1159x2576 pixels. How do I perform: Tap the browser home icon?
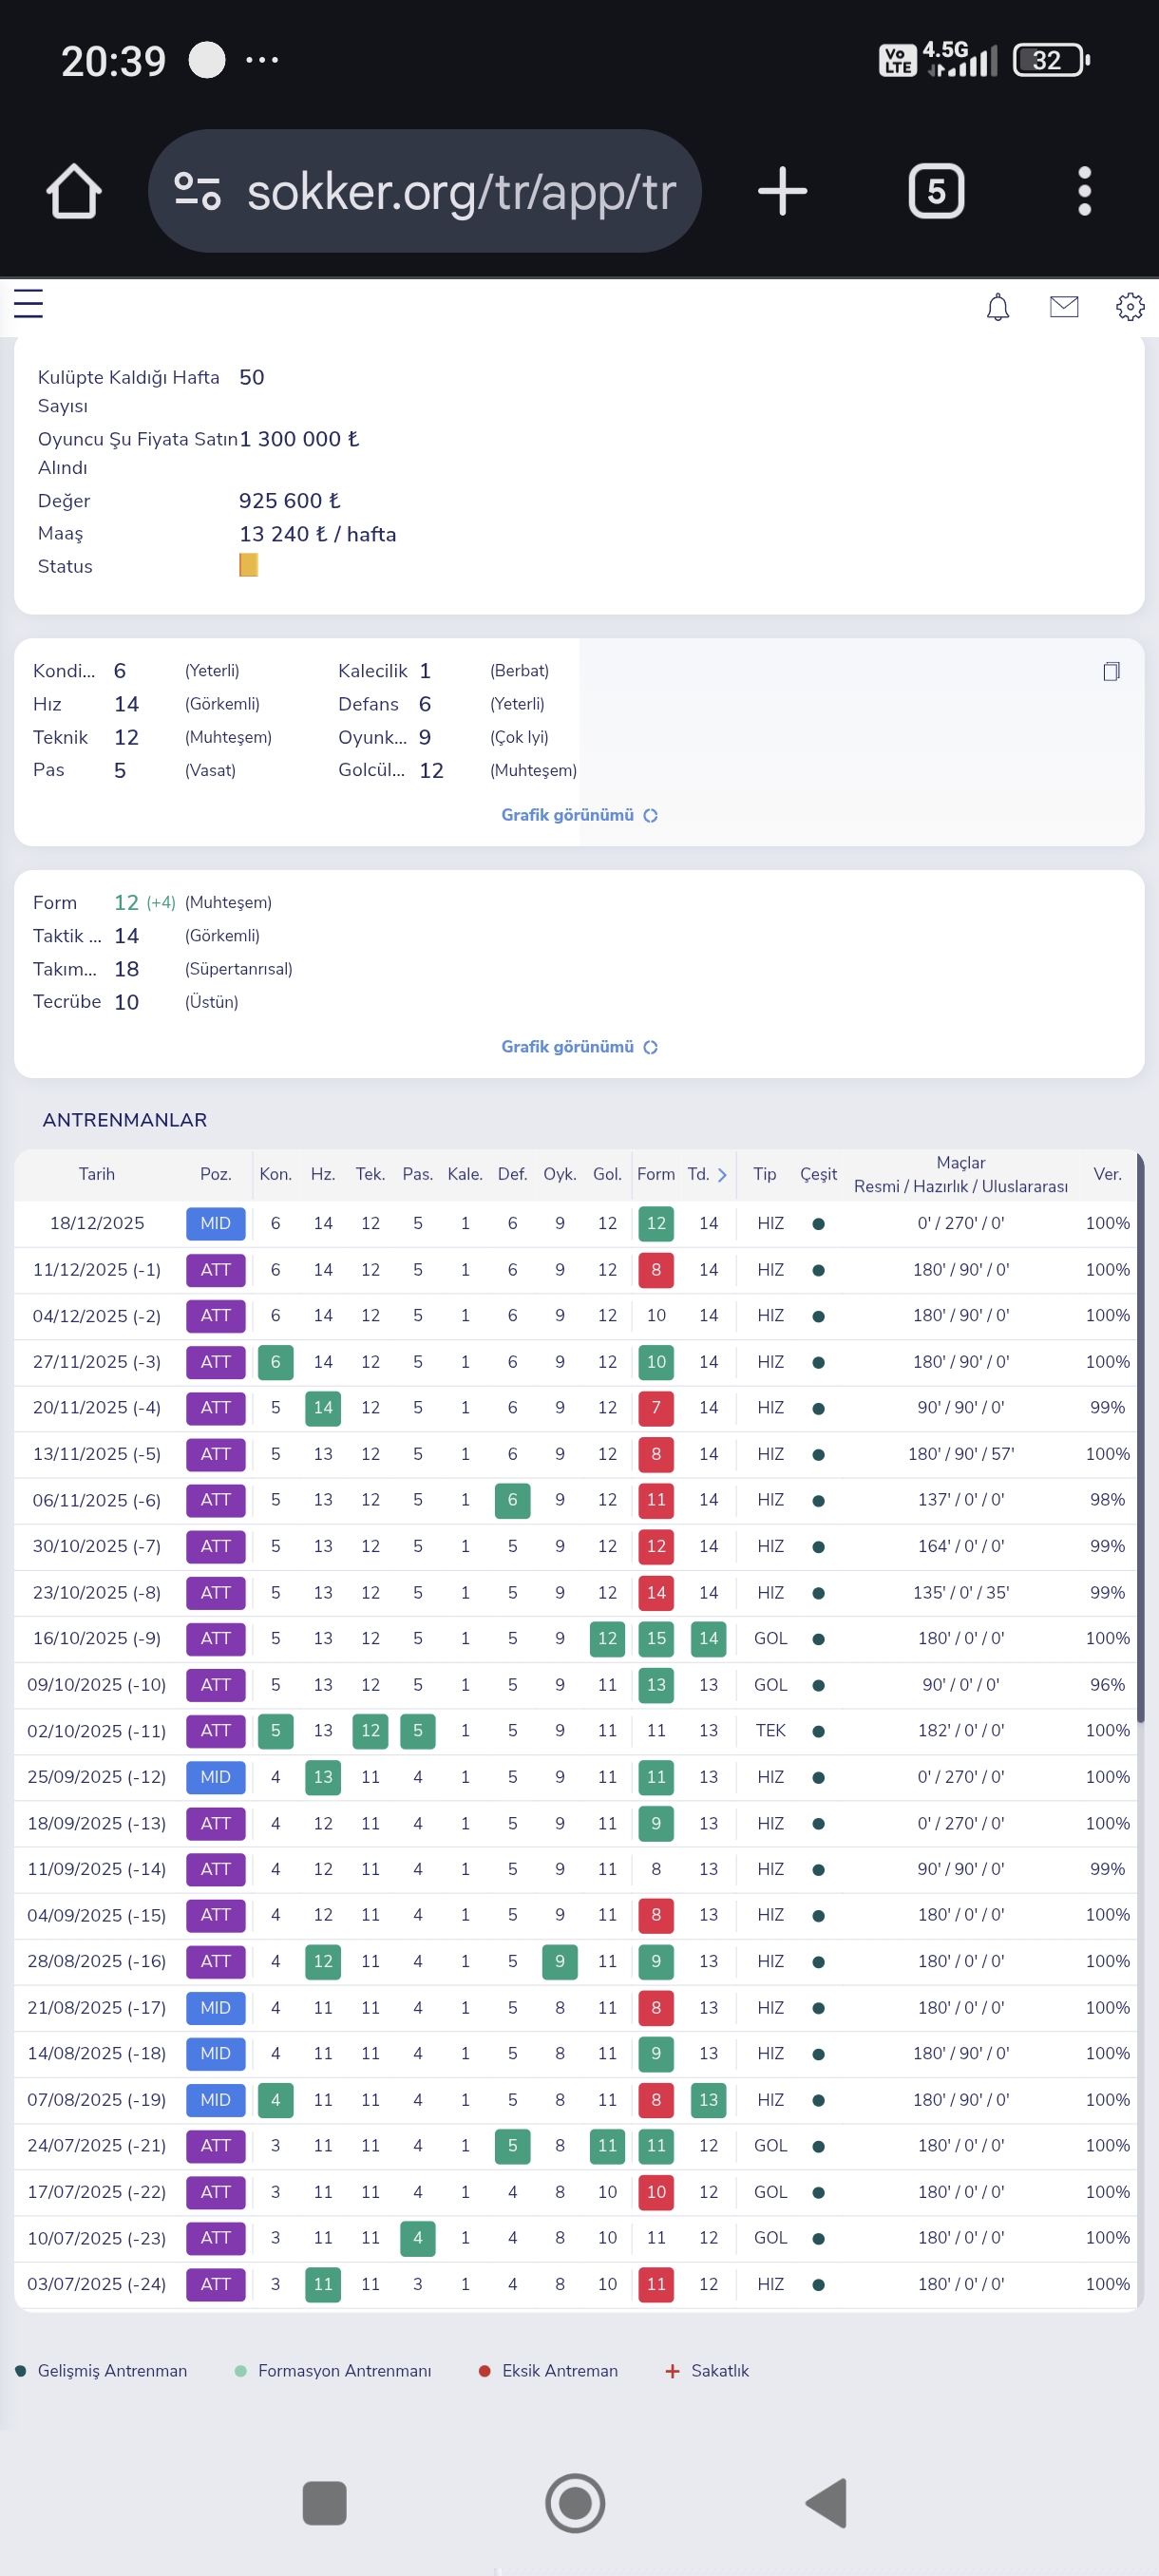click(x=74, y=191)
